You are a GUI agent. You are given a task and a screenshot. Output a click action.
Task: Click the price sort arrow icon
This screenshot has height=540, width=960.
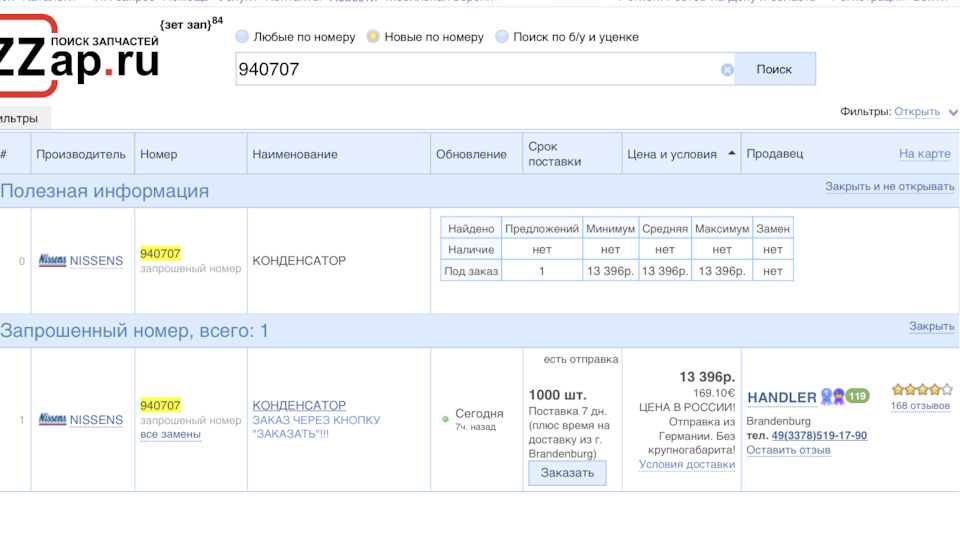[731, 154]
